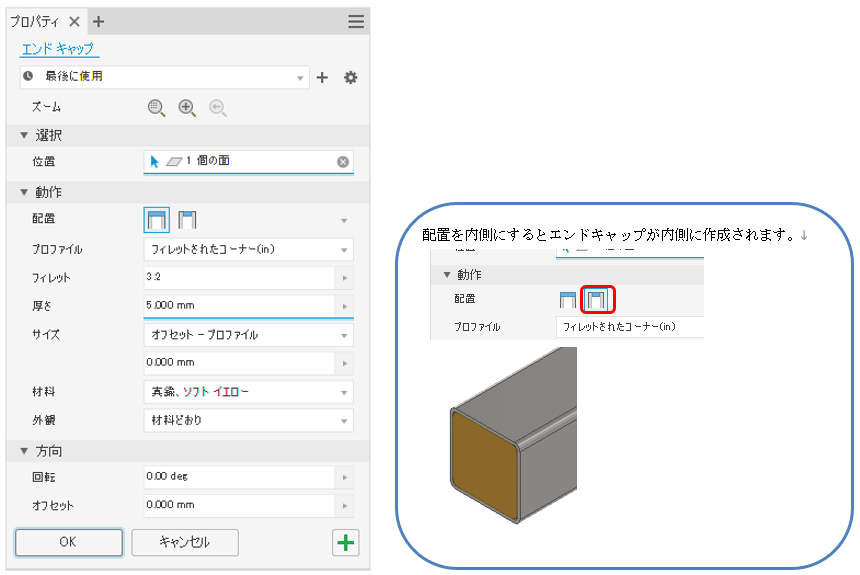
Task: Open flyout arrow for 回転 field
Action: [x=344, y=477]
